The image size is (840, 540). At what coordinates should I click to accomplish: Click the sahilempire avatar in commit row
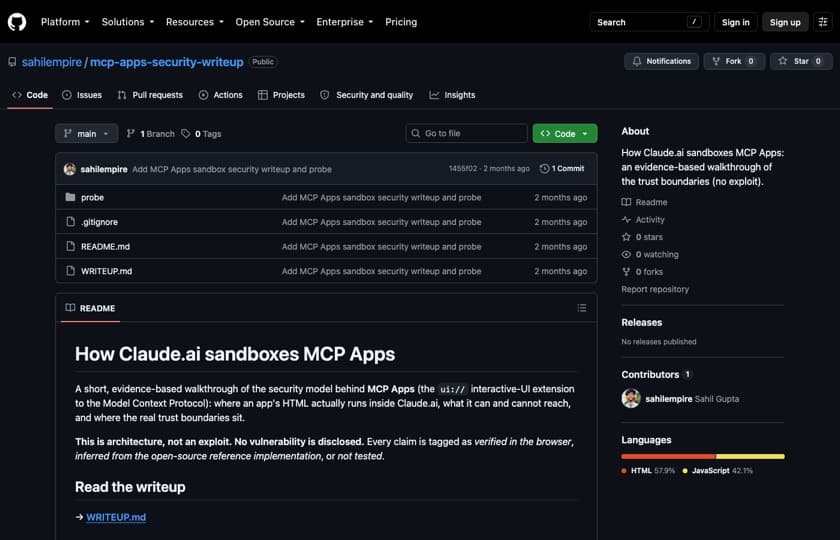tap(70, 169)
